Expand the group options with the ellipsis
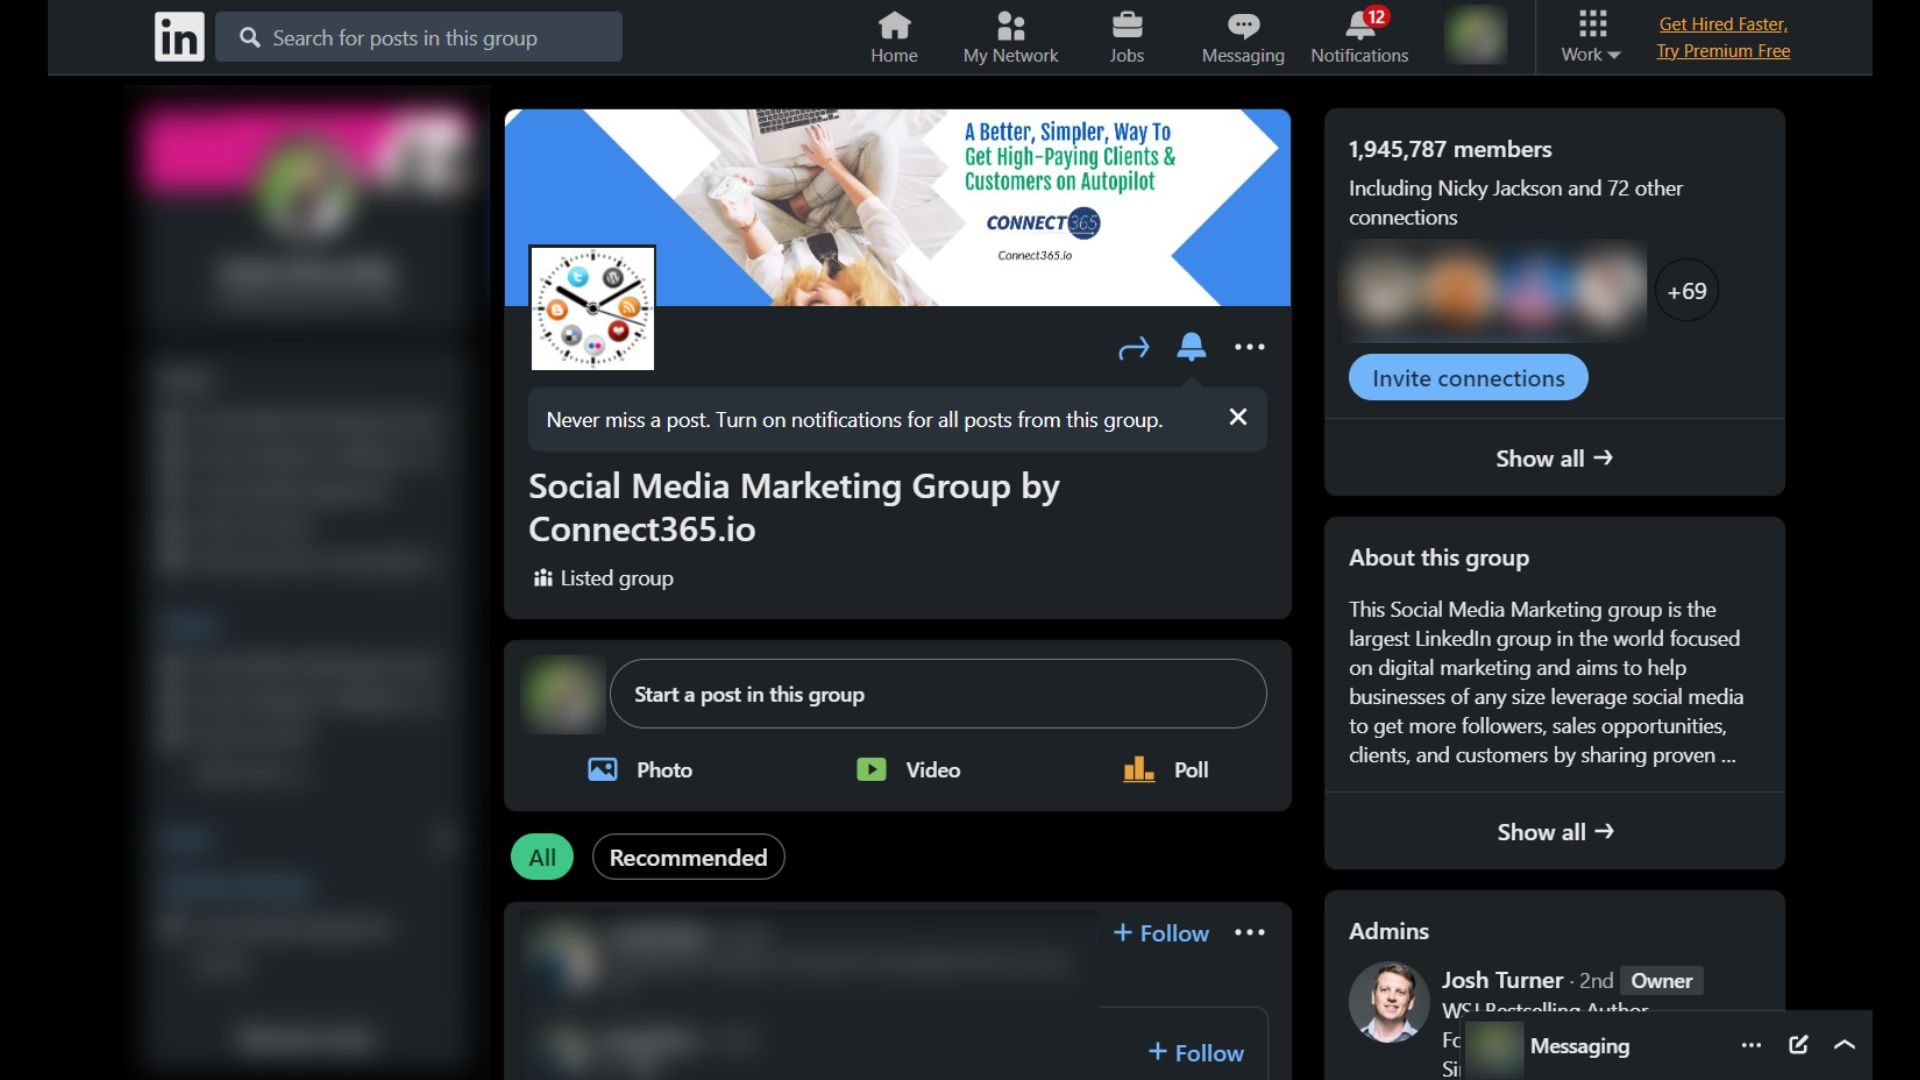 click(x=1249, y=347)
